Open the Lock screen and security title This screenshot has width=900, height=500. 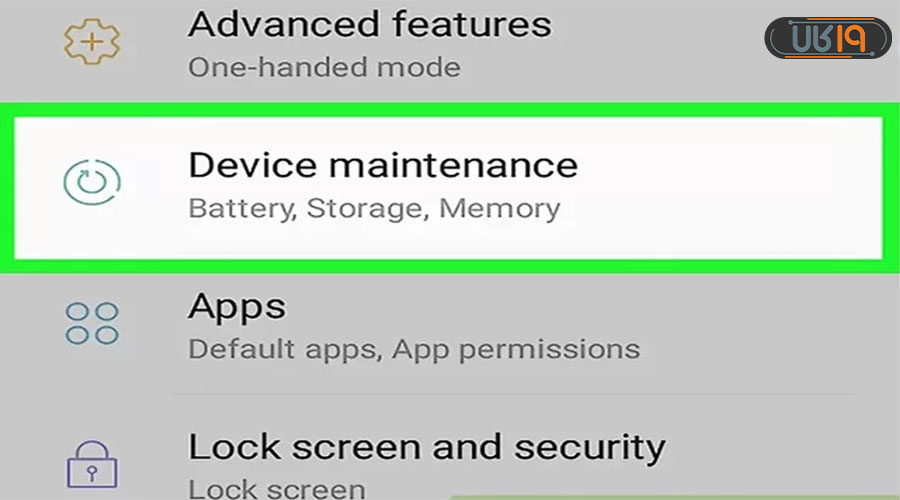click(427, 446)
